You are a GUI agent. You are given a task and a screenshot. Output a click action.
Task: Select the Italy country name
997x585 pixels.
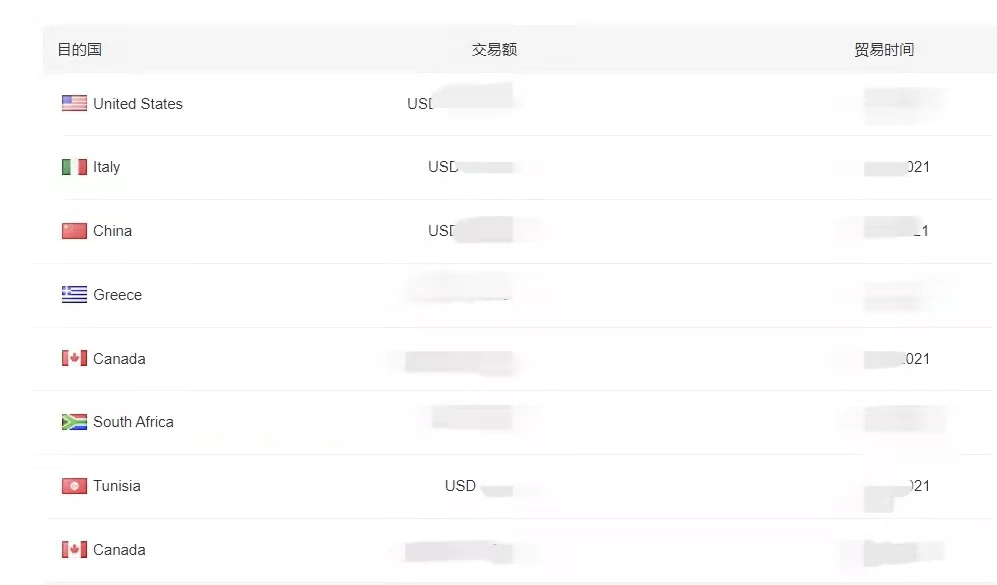106,167
